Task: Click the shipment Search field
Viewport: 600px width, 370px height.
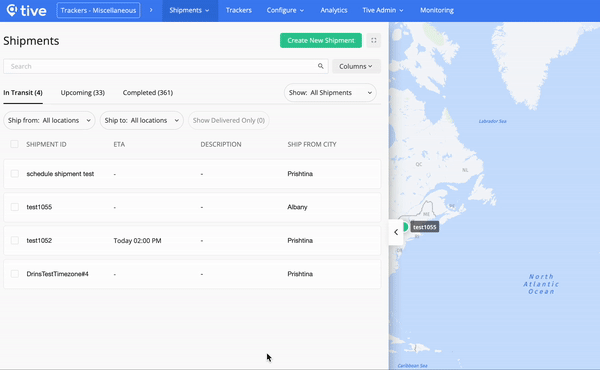Action: pos(165,66)
